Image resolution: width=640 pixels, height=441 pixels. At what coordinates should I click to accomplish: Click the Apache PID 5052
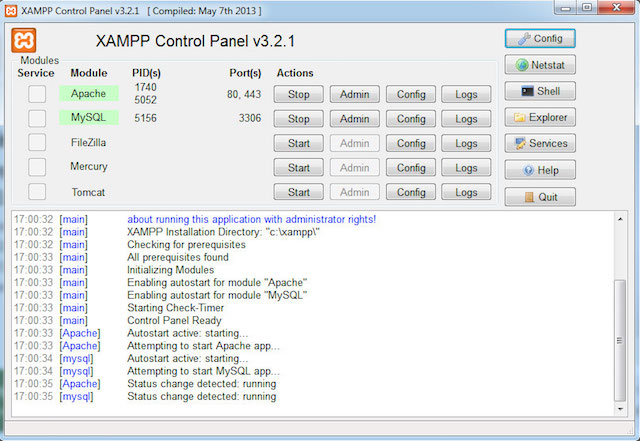(145, 100)
